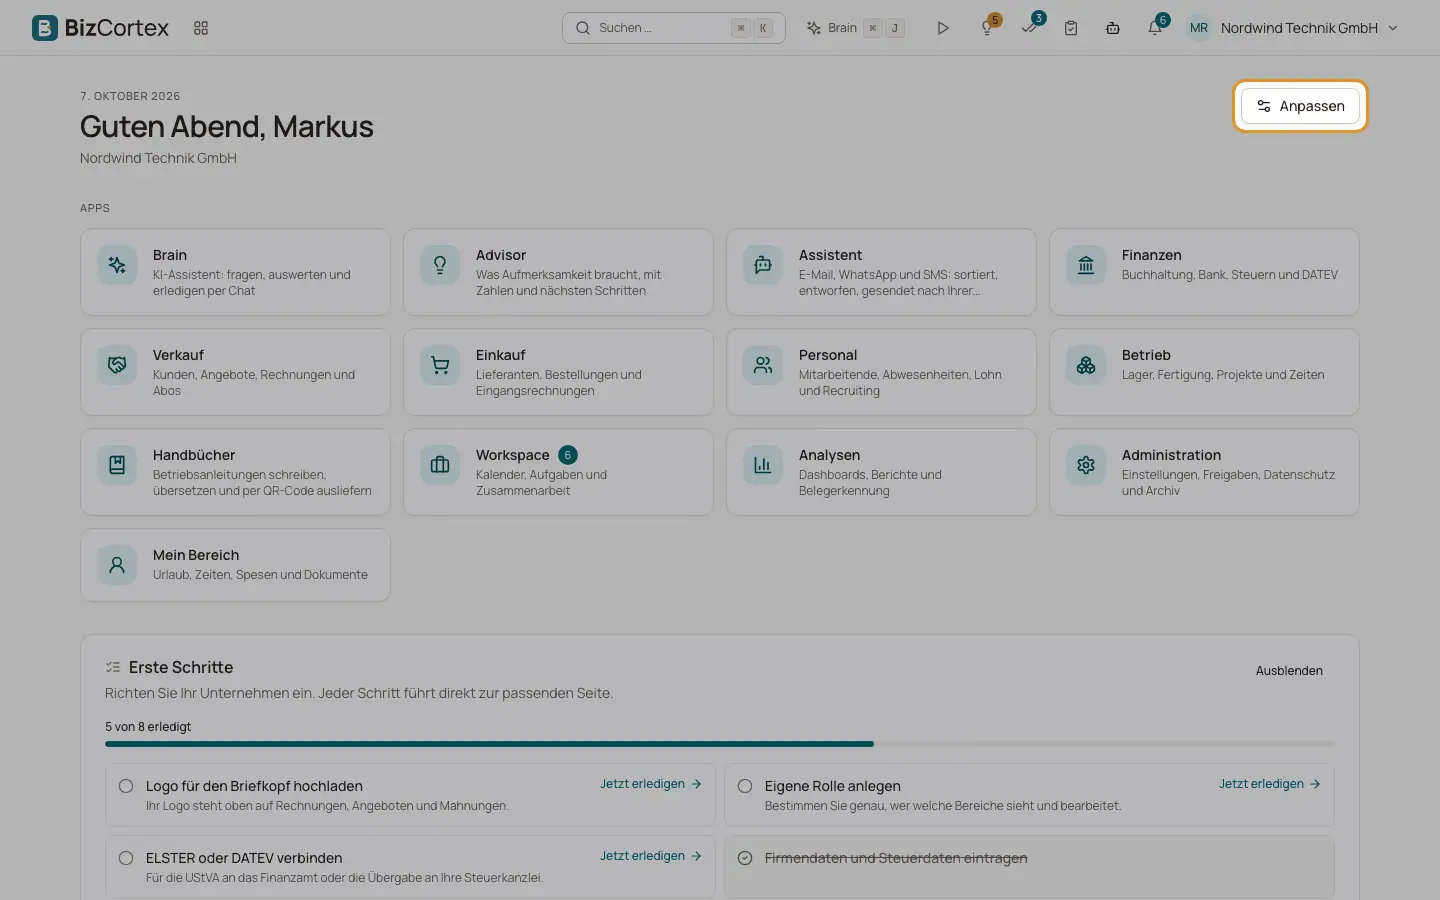Check the 'ELSTER oder DATEV verbinden' circle
The width and height of the screenshot is (1440, 900).
tap(126, 858)
